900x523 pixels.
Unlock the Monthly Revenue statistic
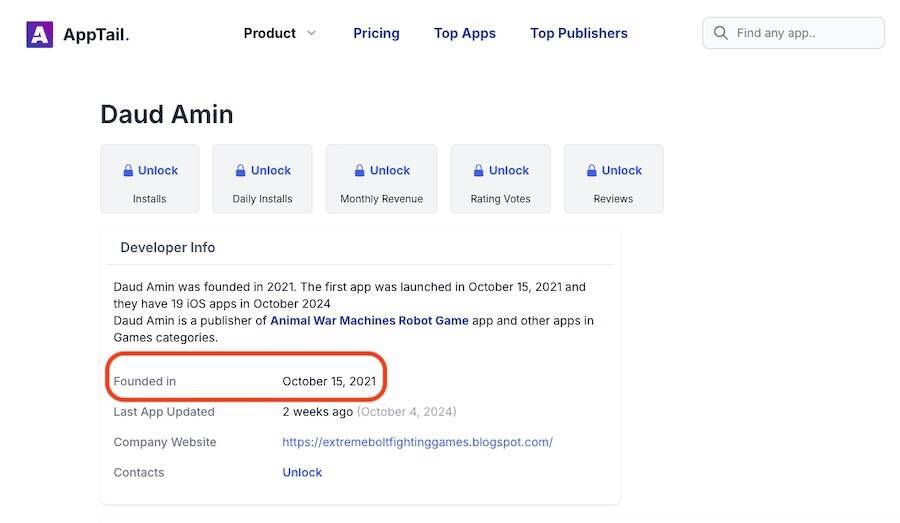pos(390,171)
